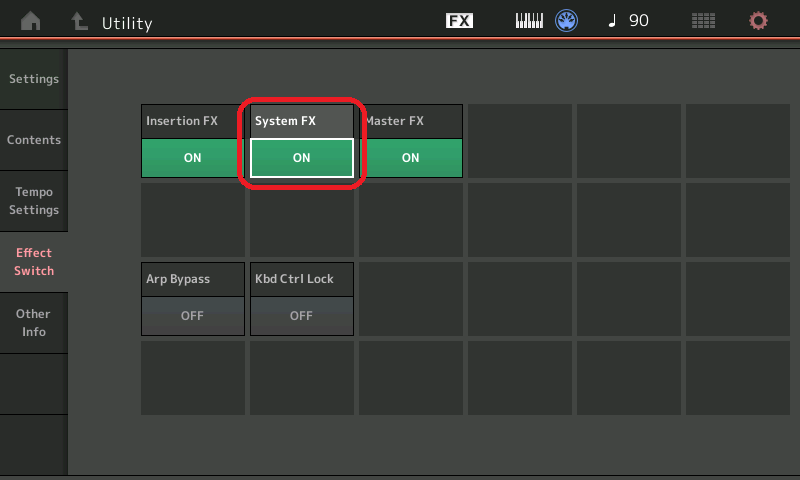Image resolution: width=800 pixels, height=480 pixels.
Task: Select the Effect Switch tab
Action: [34, 262]
